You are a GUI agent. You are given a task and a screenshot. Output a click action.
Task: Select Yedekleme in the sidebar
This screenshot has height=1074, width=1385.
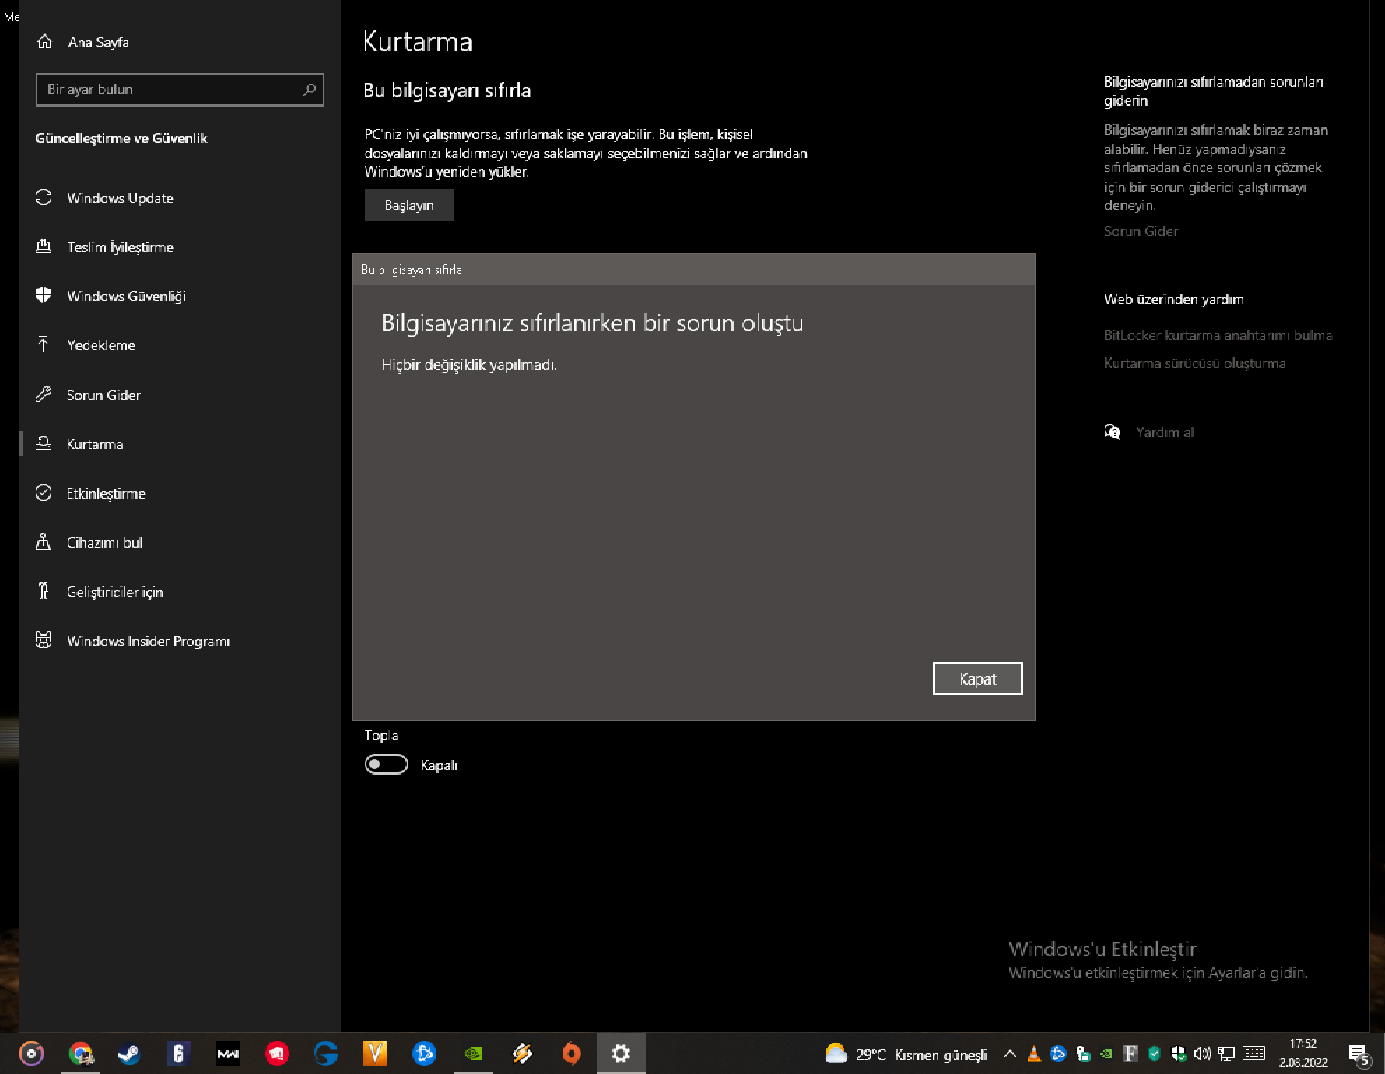coord(179,345)
